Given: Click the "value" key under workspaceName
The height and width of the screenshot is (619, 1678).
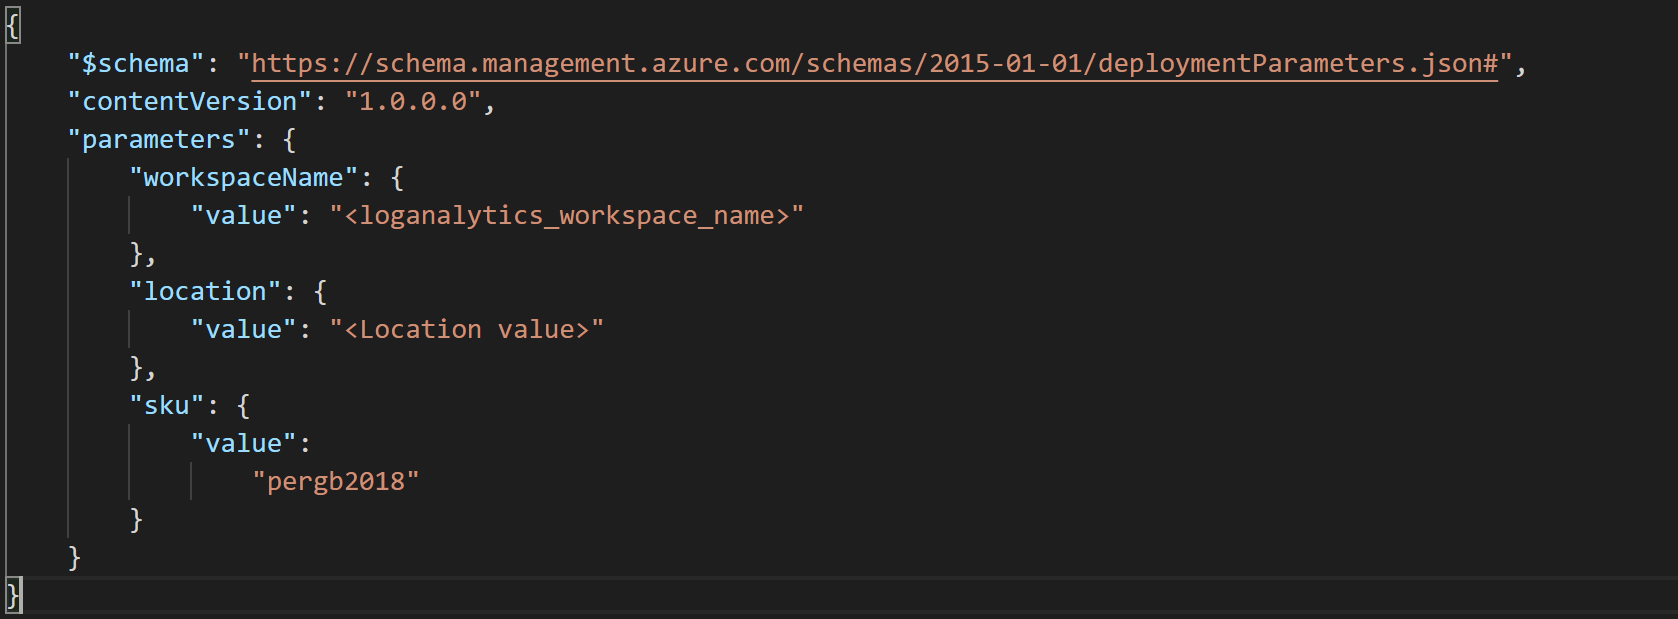Looking at the screenshot, I should click(x=244, y=216).
